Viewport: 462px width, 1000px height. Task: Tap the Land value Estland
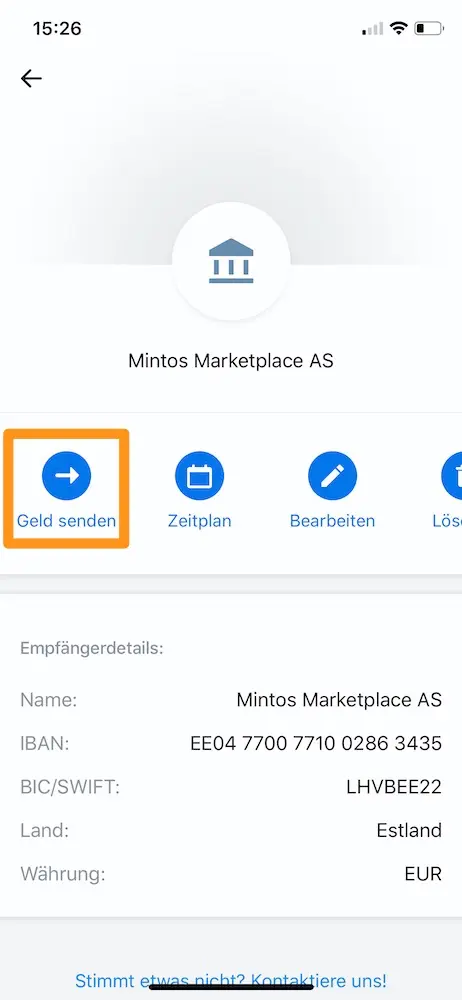click(x=409, y=830)
